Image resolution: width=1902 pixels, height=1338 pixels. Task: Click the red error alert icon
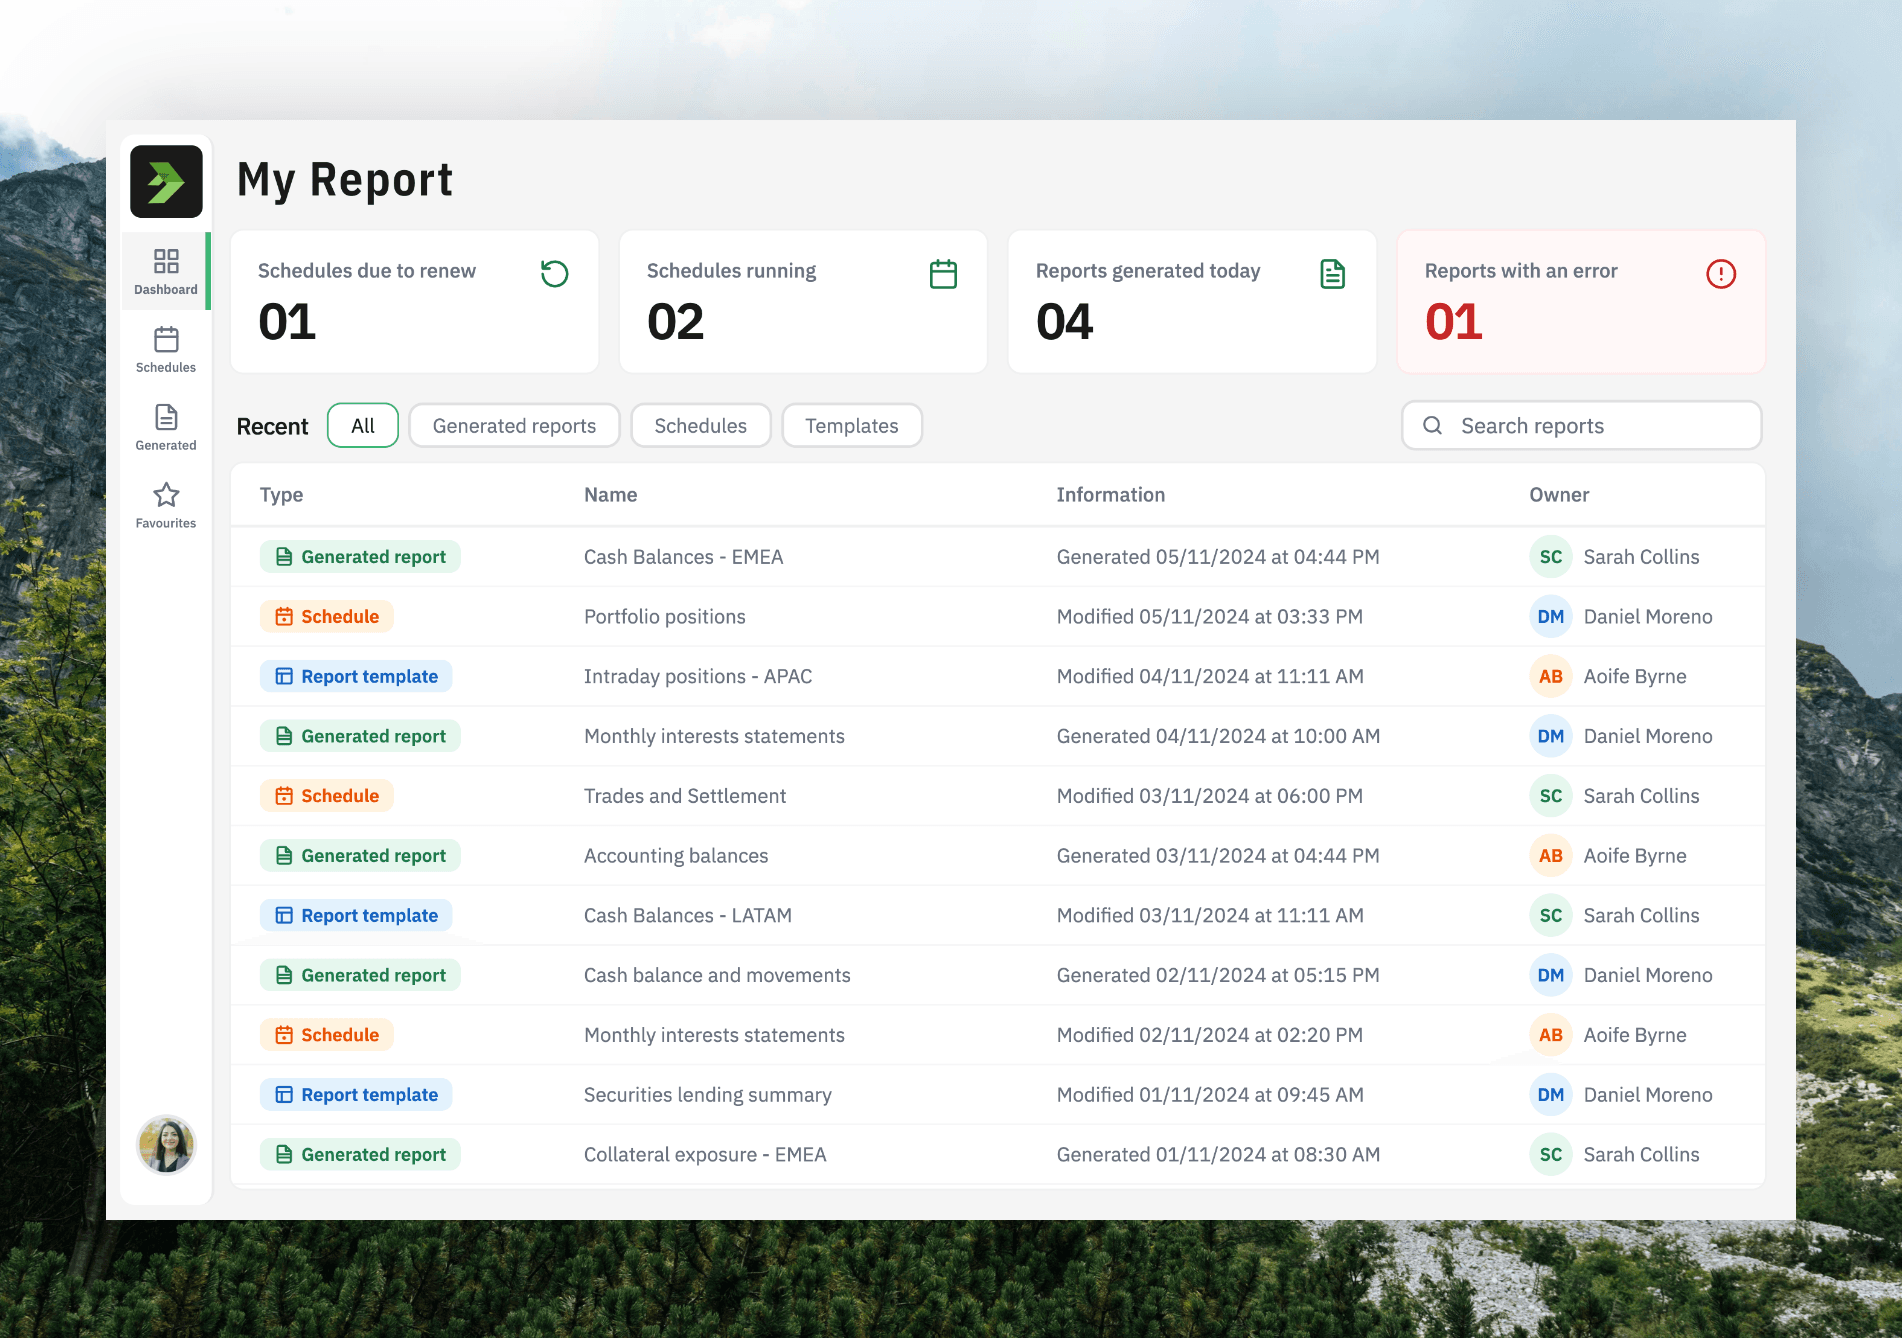pos(1721,273)
